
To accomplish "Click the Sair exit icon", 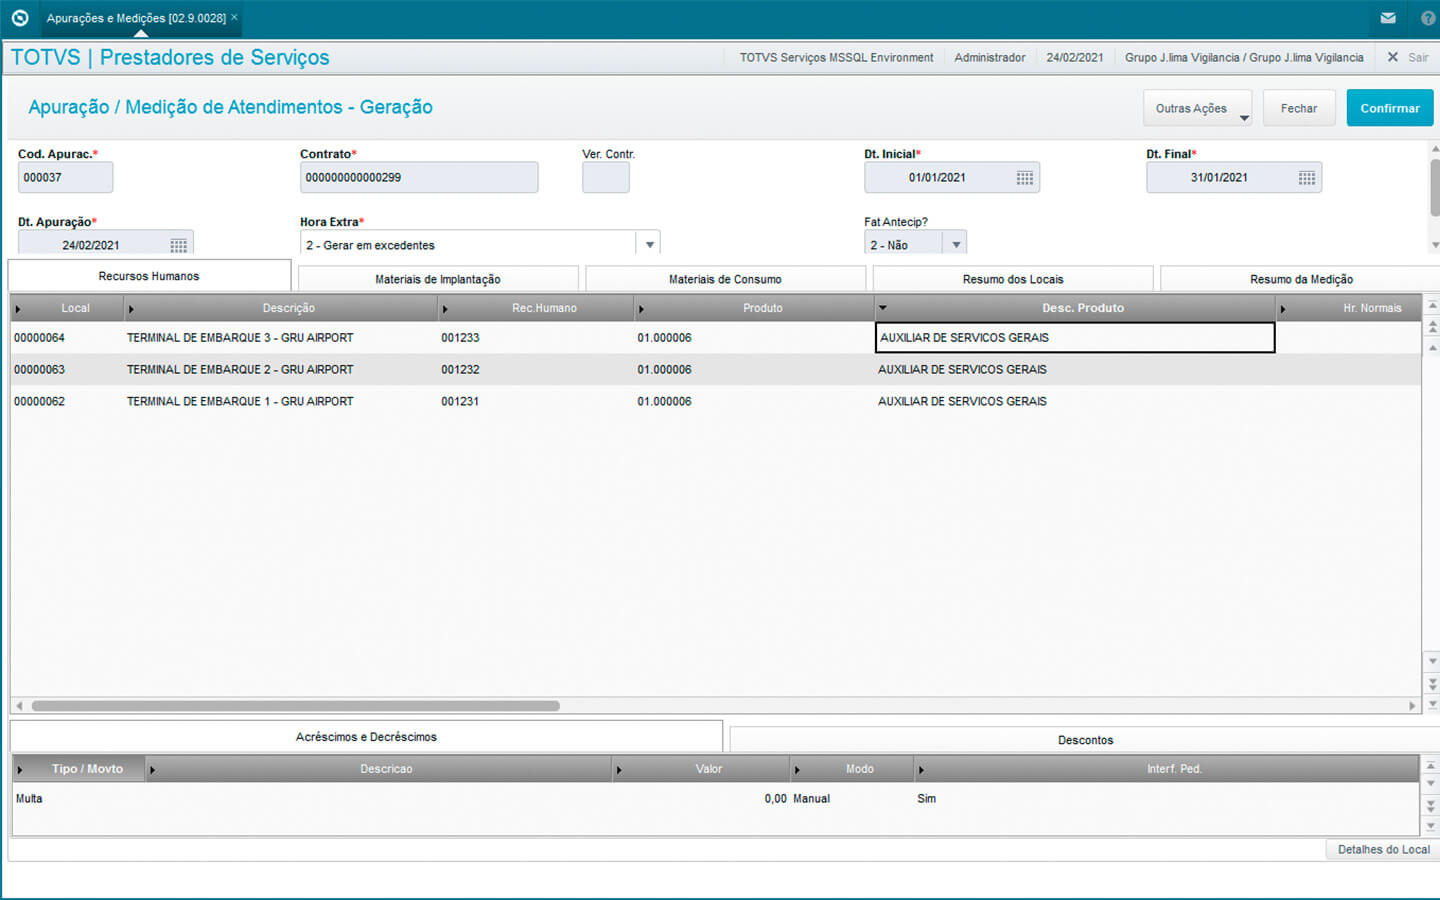I will 1393,57.
